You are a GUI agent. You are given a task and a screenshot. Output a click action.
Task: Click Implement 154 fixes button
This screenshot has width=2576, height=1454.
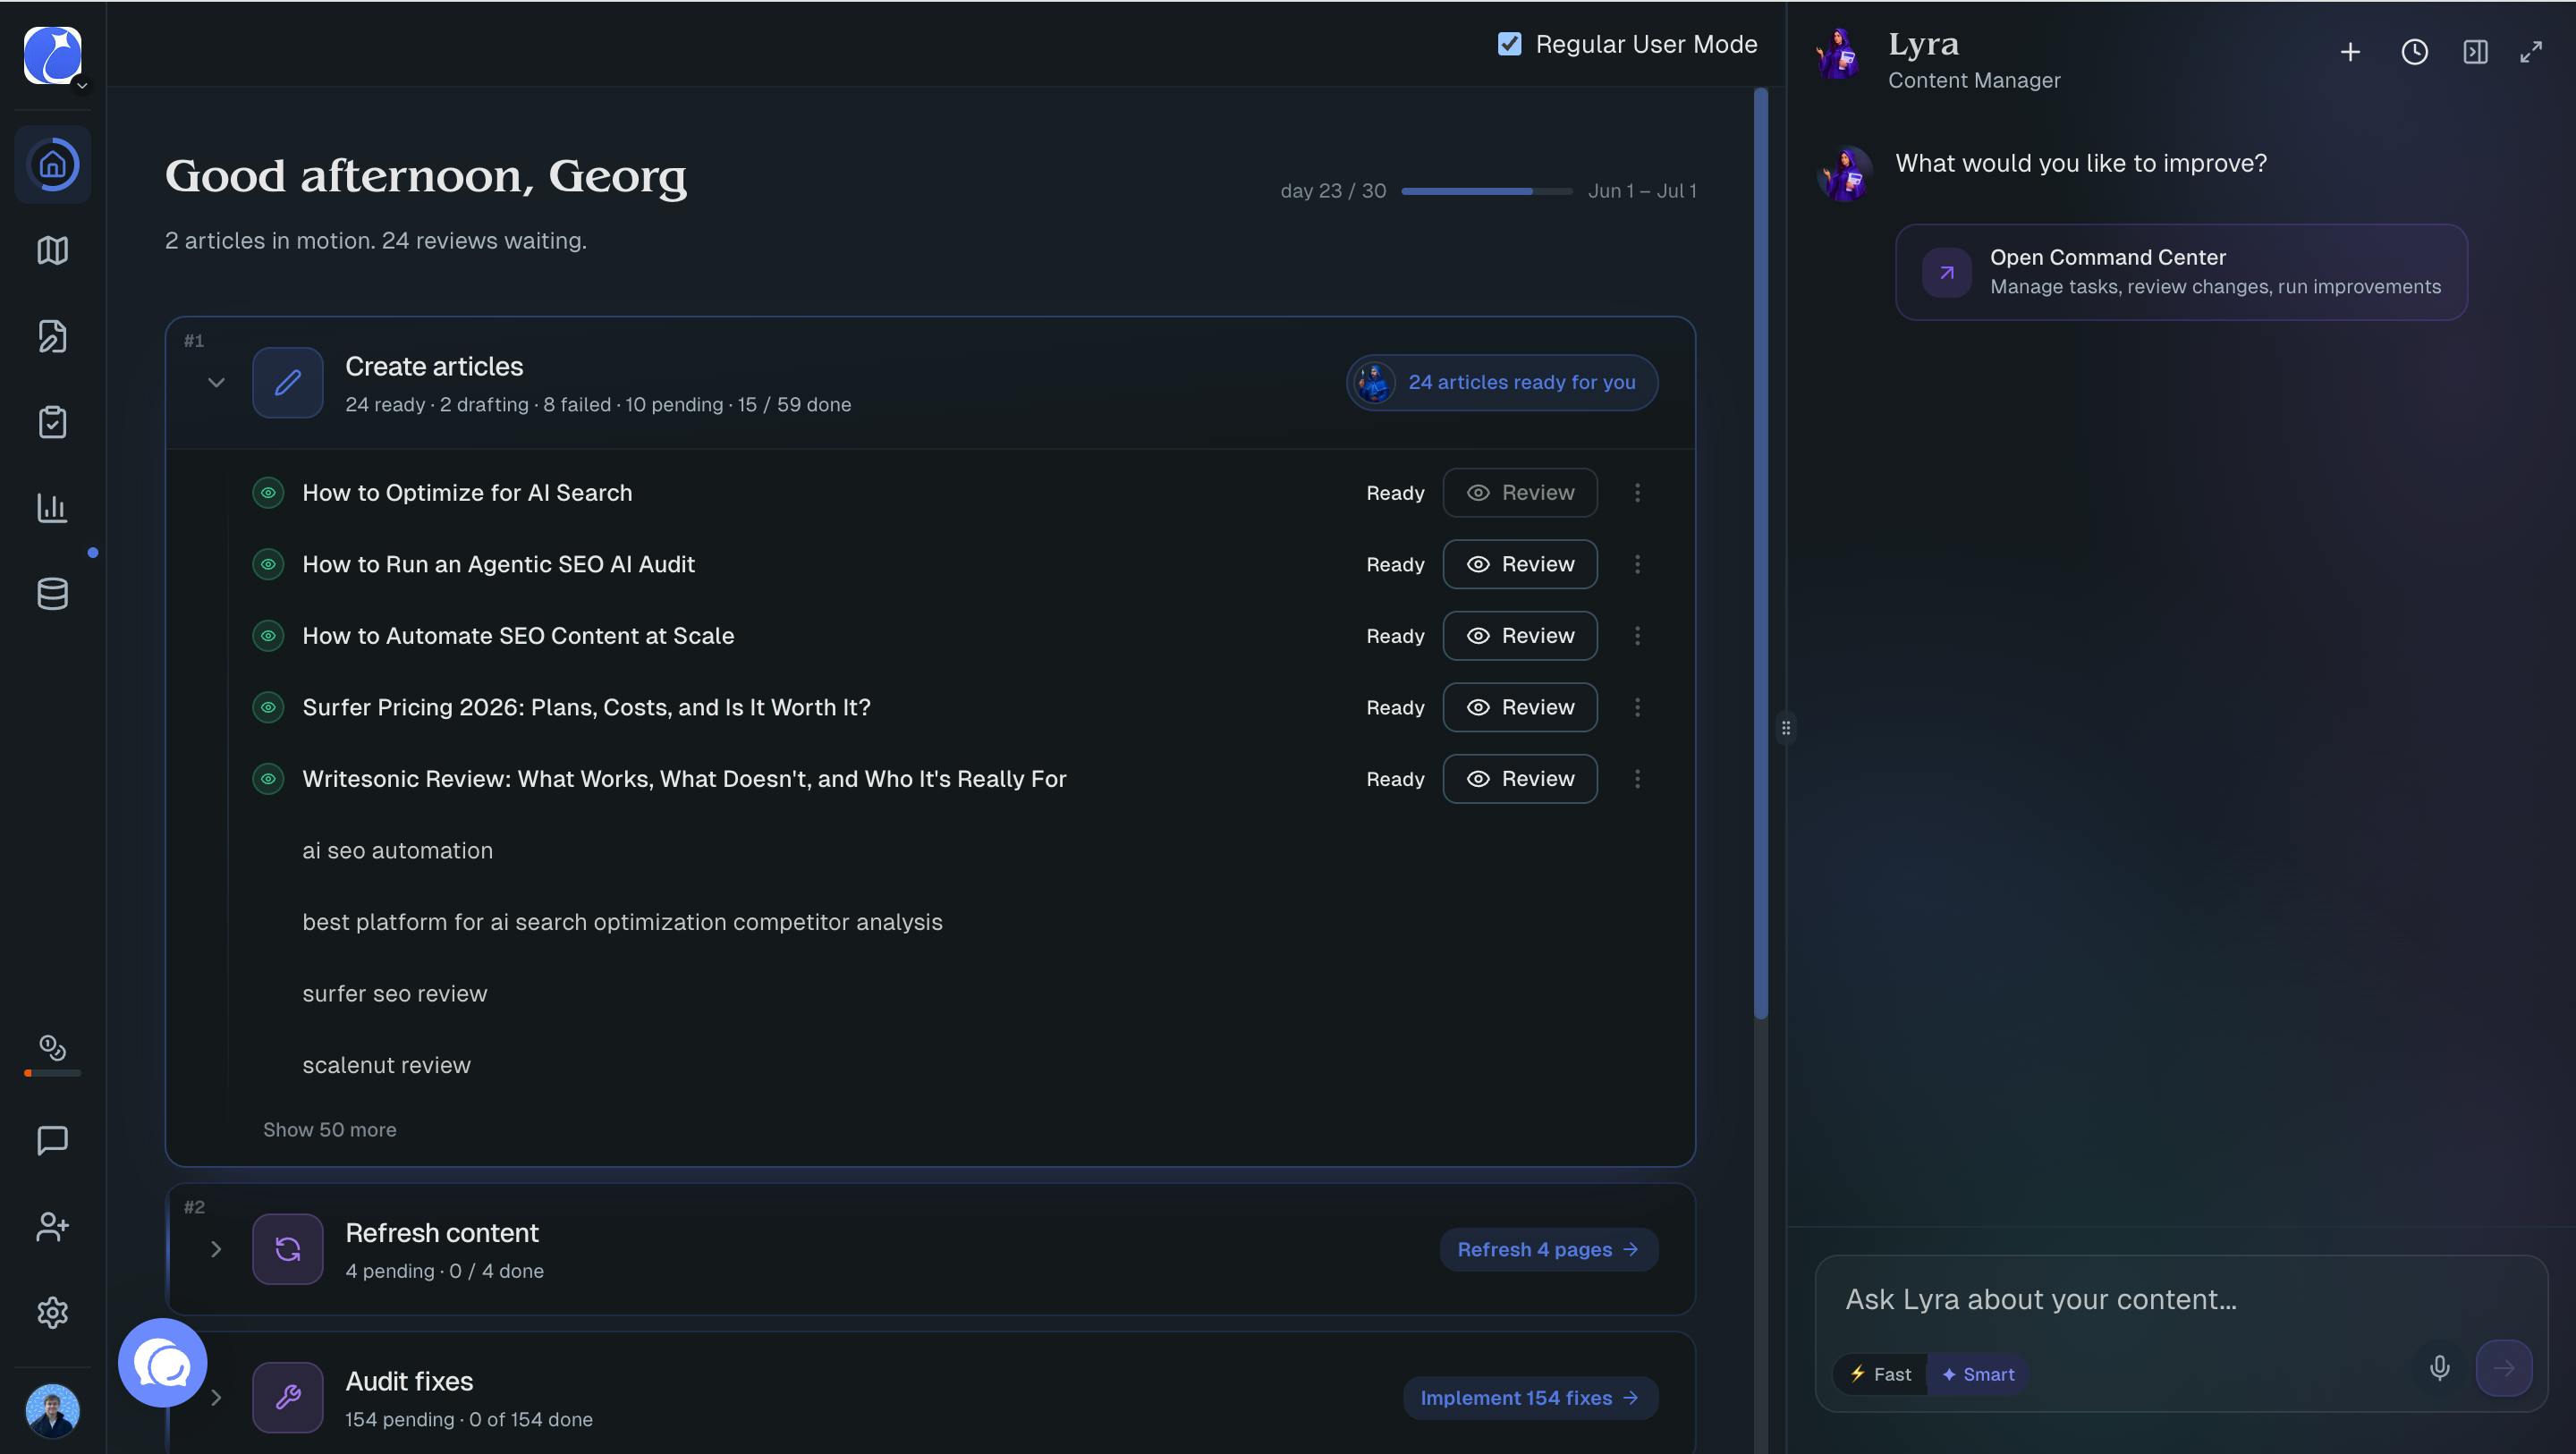click(1531, 1397)
